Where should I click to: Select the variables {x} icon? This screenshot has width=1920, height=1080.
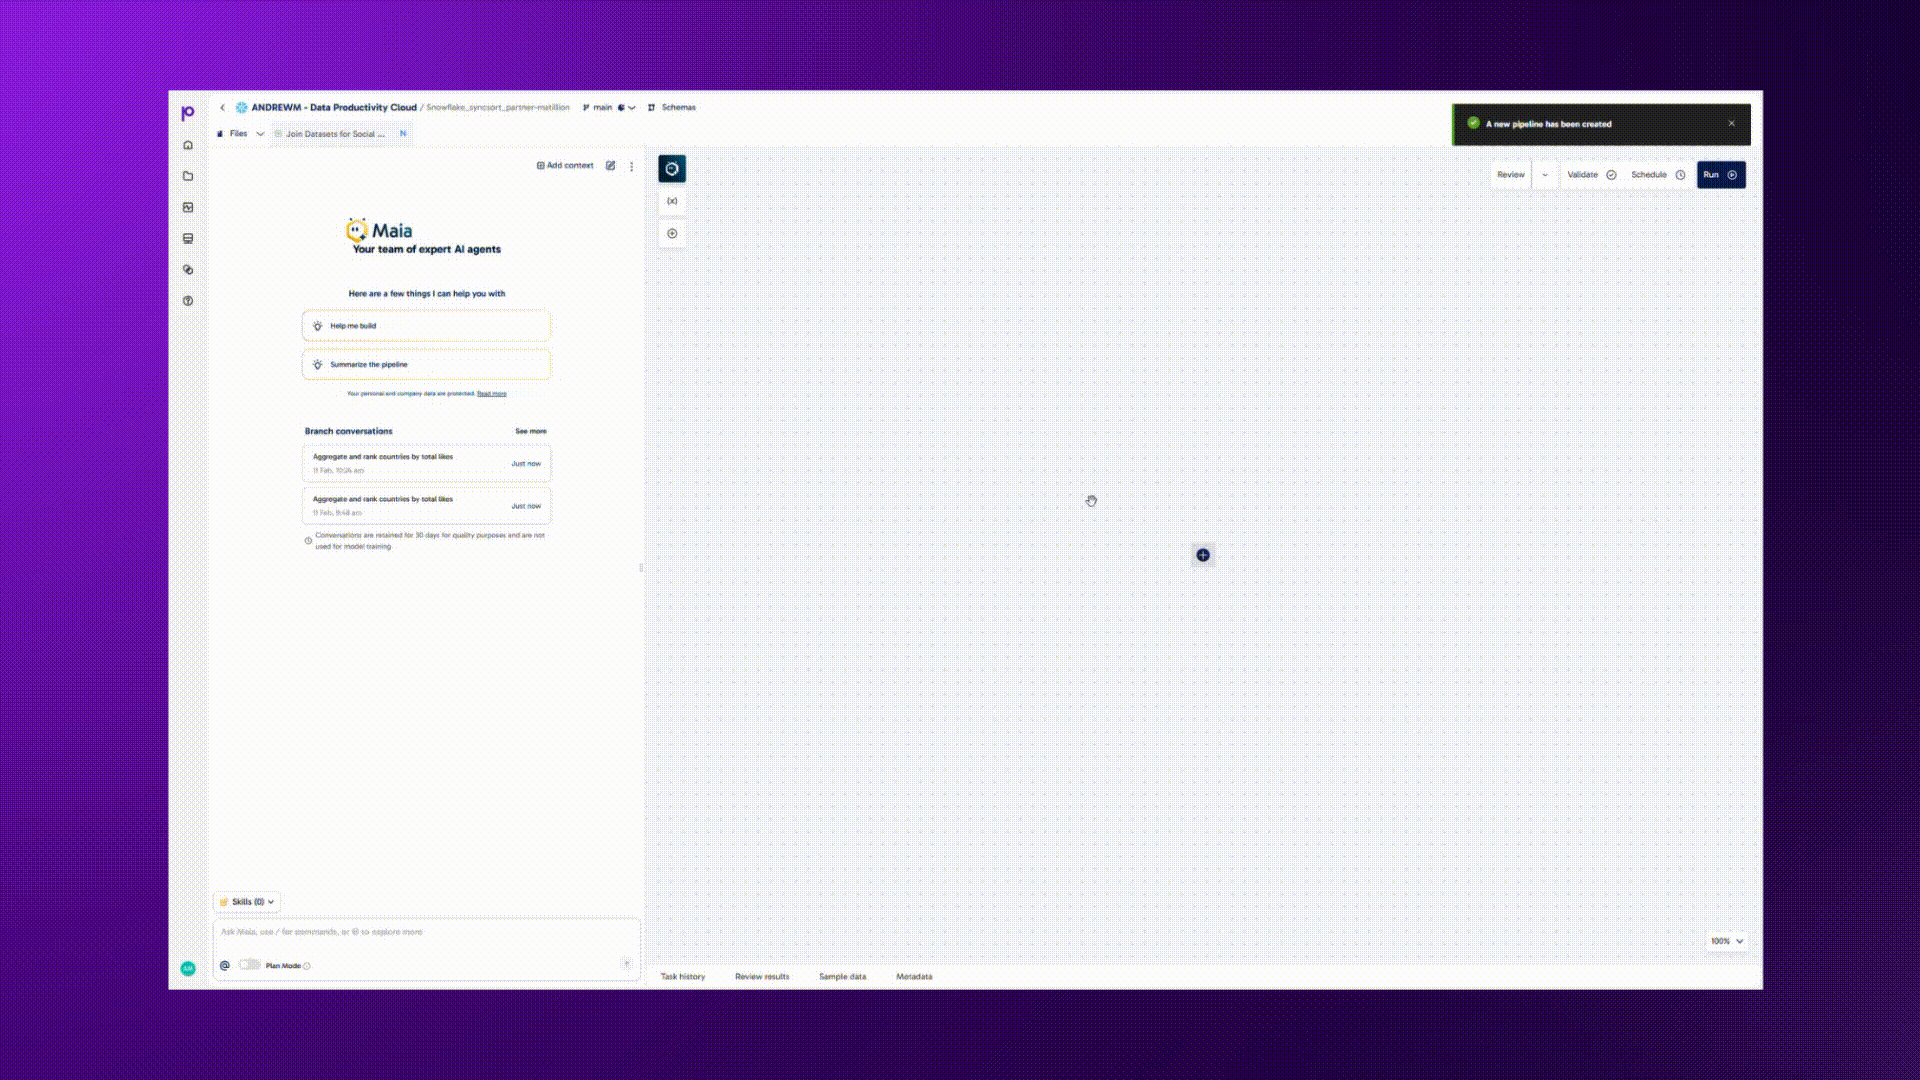click(x=672, y=201)
